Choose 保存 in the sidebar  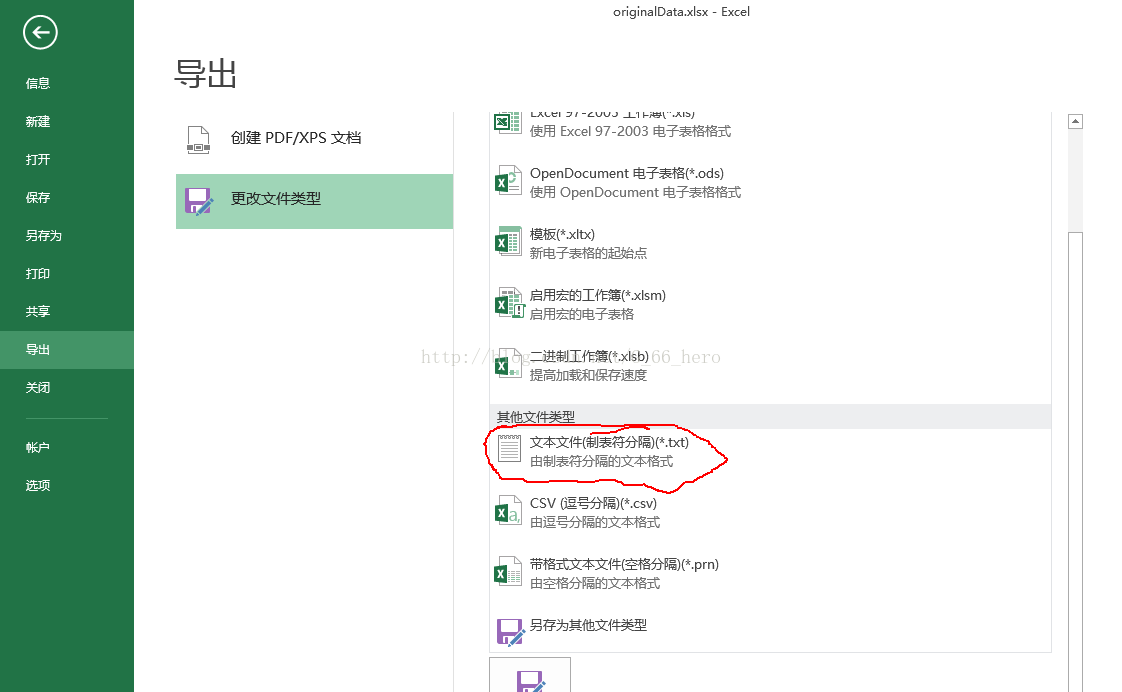click(x=38, y=198)
